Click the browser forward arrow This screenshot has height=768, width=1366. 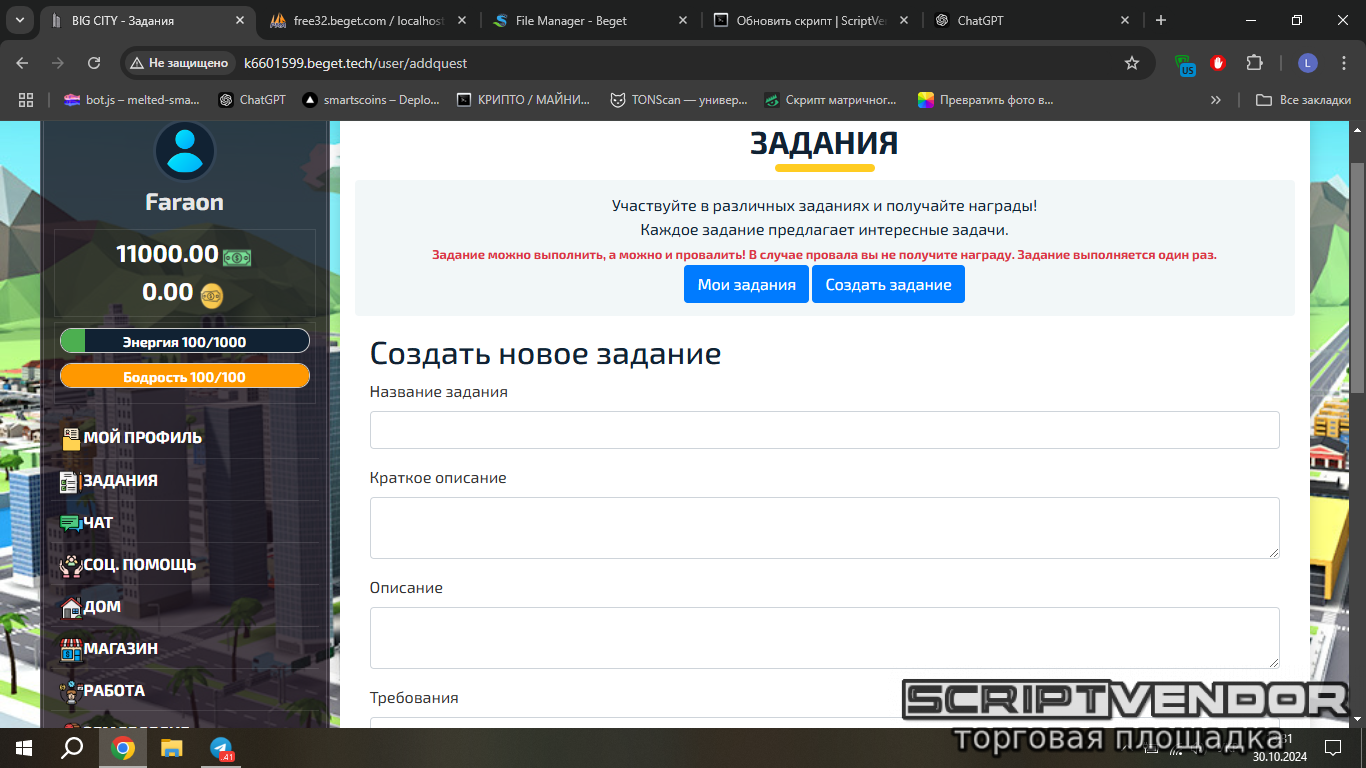click(x=58, y=63)
